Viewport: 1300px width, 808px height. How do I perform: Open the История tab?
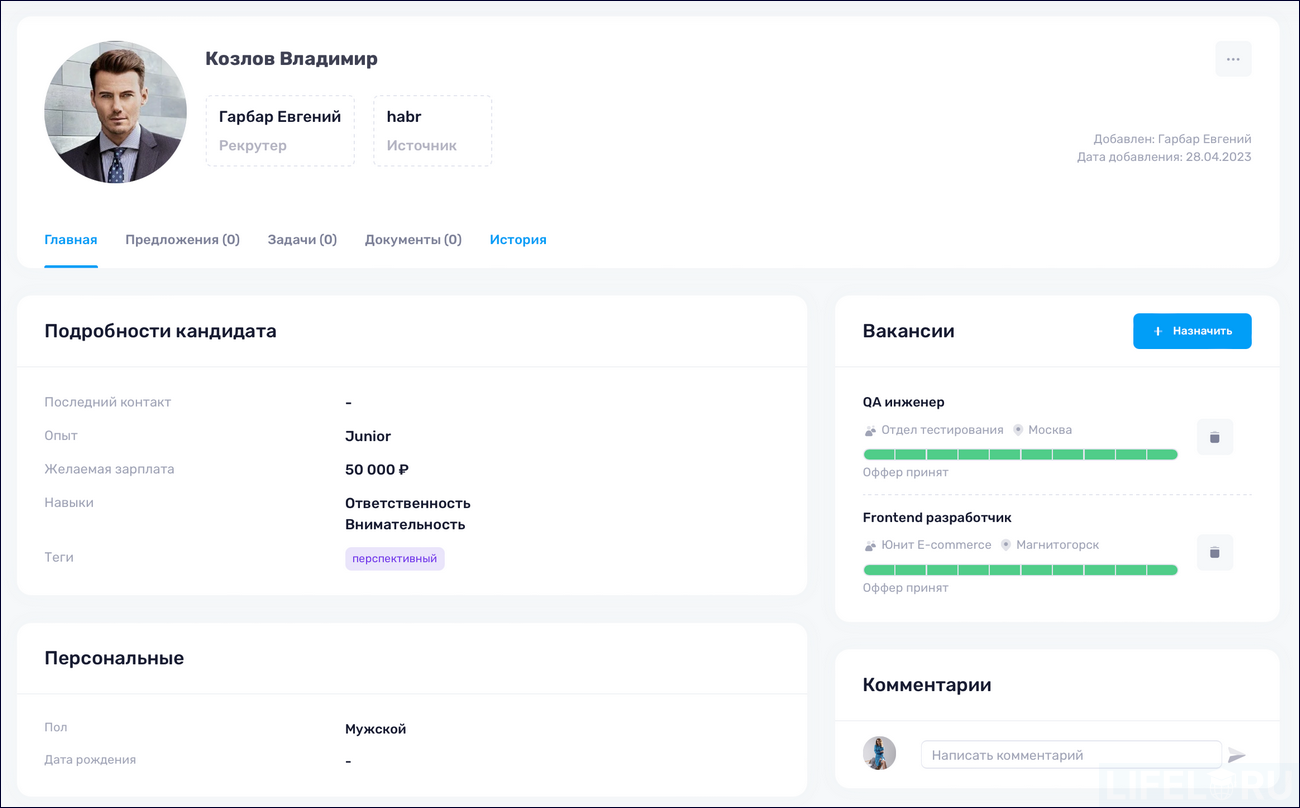pyautogui.click(x=518, y=239)
